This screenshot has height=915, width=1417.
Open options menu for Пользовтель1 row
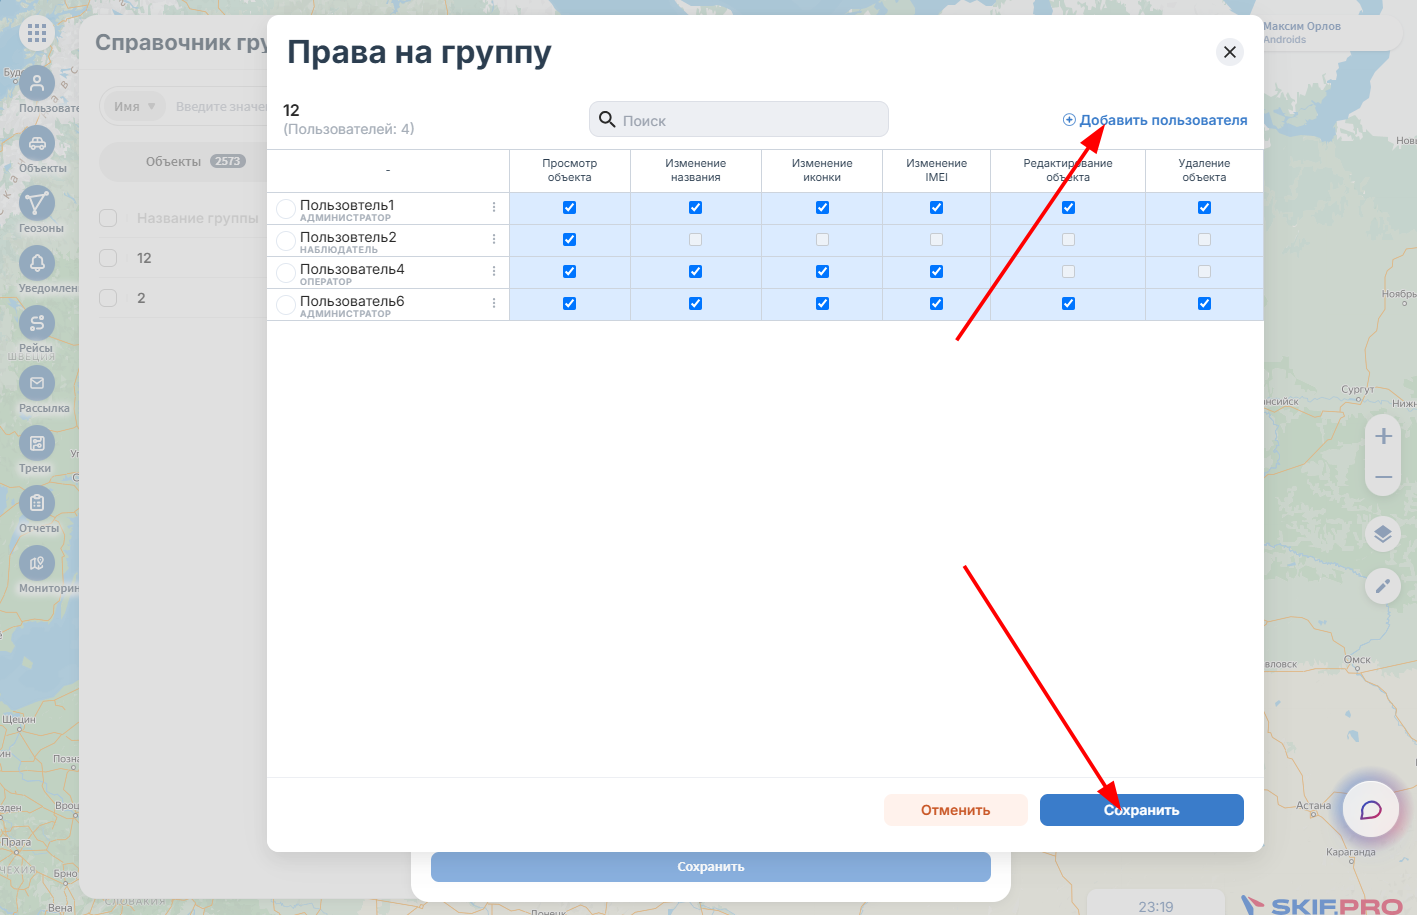coord(494,207)
